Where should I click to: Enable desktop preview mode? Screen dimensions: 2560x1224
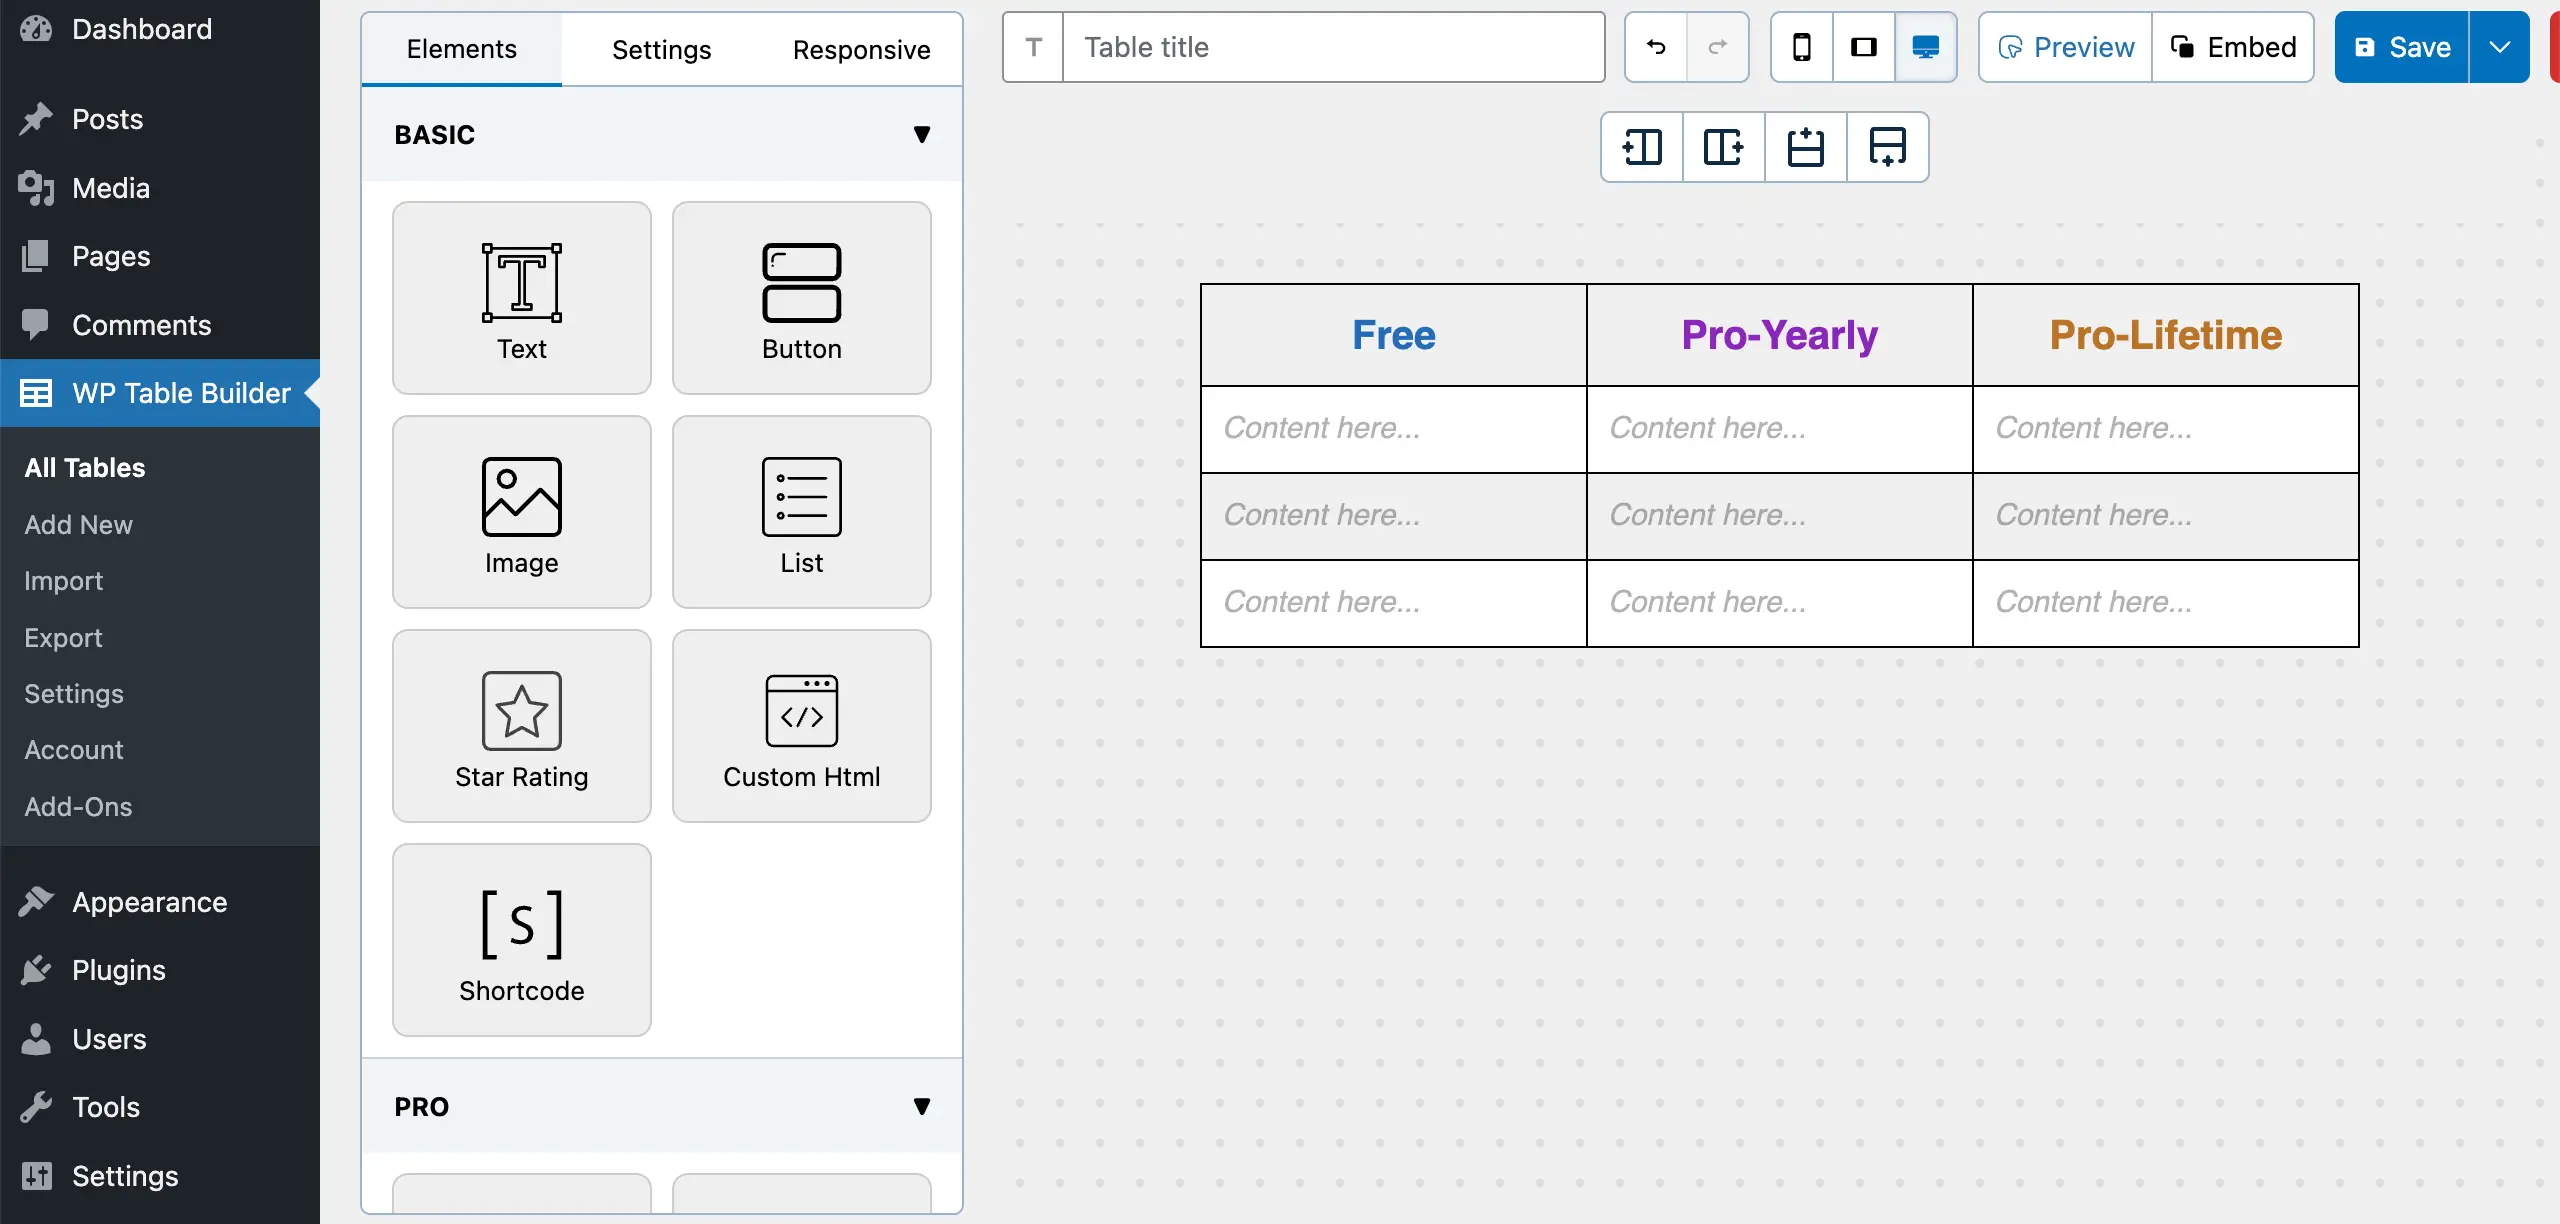[1925, 47]
